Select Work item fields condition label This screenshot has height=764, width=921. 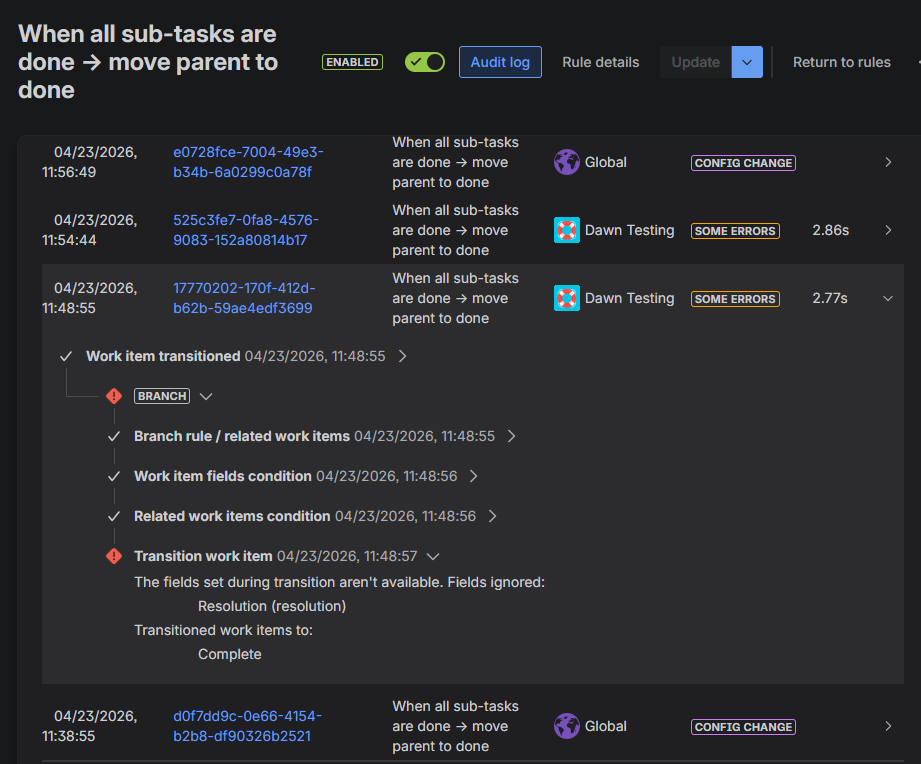(223, 476)
